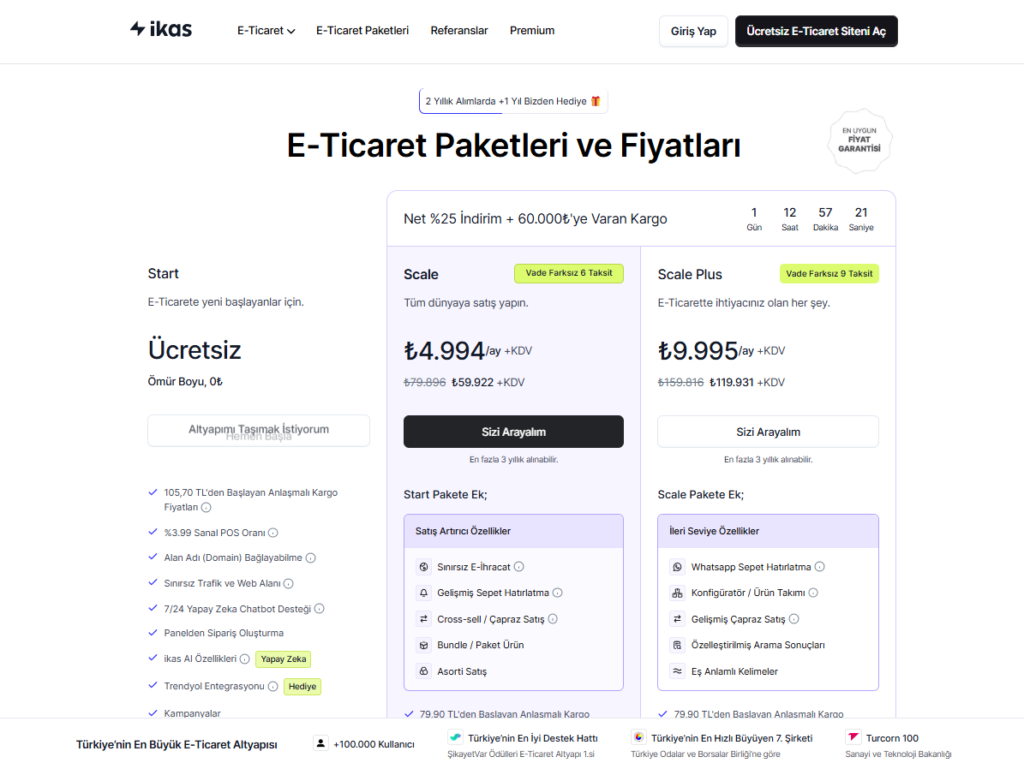The height and width of the screenshot is (769, 1024).
Task: Click Sizi Arayalım under Scale Plus
Action: 768,432
